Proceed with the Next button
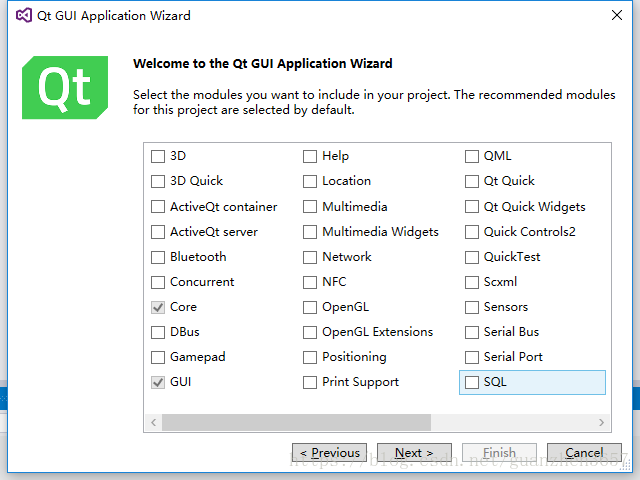Viewport: 640px width, 480px height. click(x=414, y=453)
